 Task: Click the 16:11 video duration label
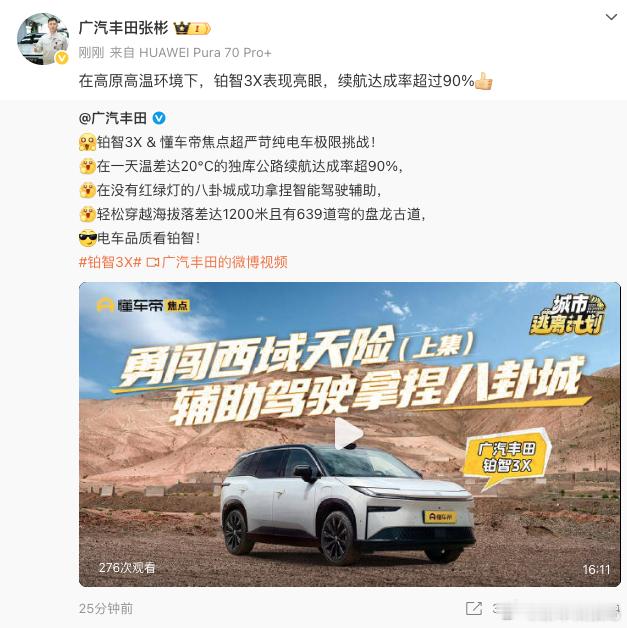coord(596,570)
